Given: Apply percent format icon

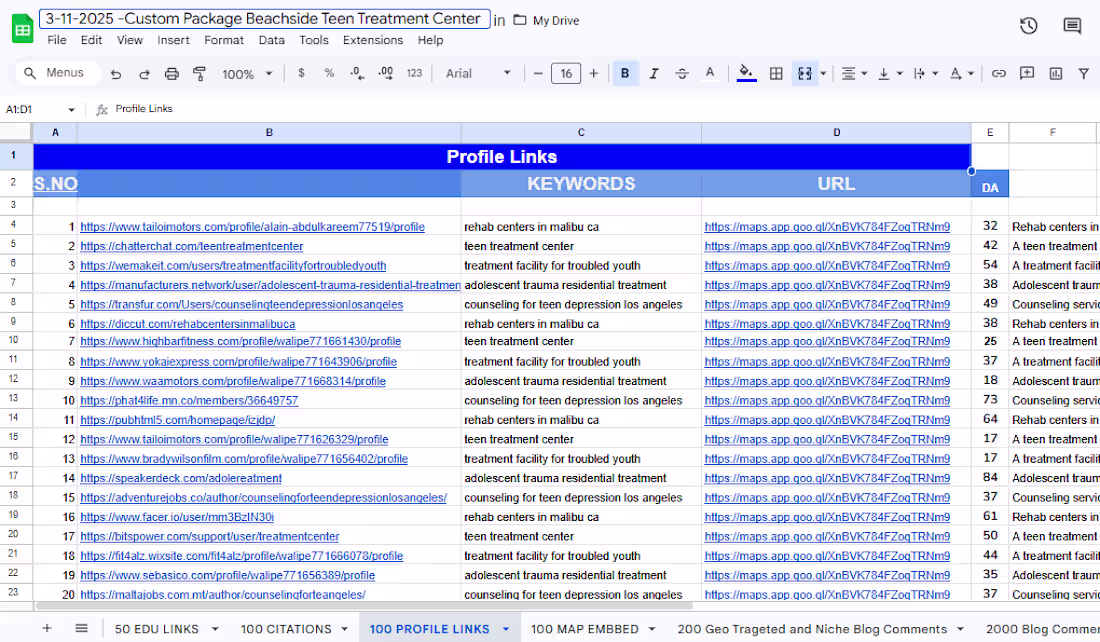Looking at the screenshot, I should coord(329,73).
